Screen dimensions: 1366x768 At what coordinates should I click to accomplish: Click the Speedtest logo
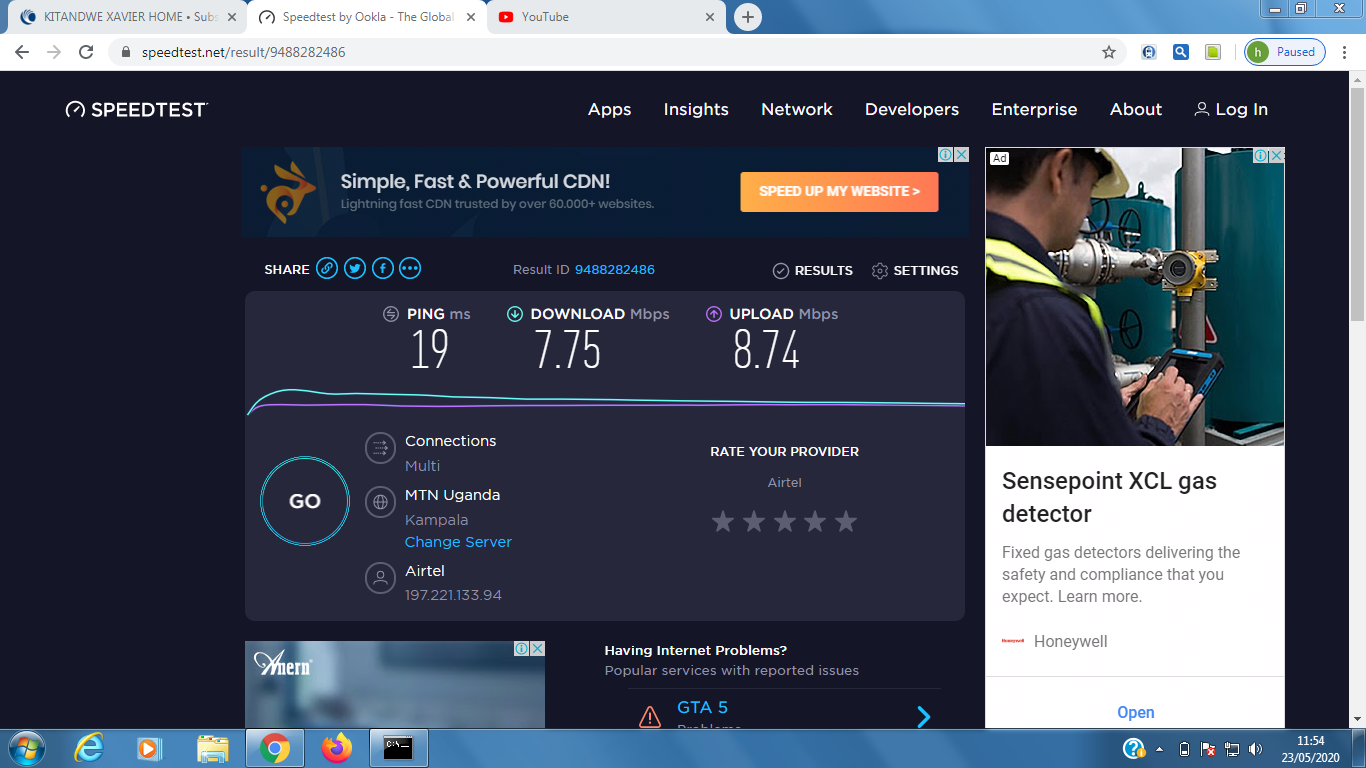(137, 110)
